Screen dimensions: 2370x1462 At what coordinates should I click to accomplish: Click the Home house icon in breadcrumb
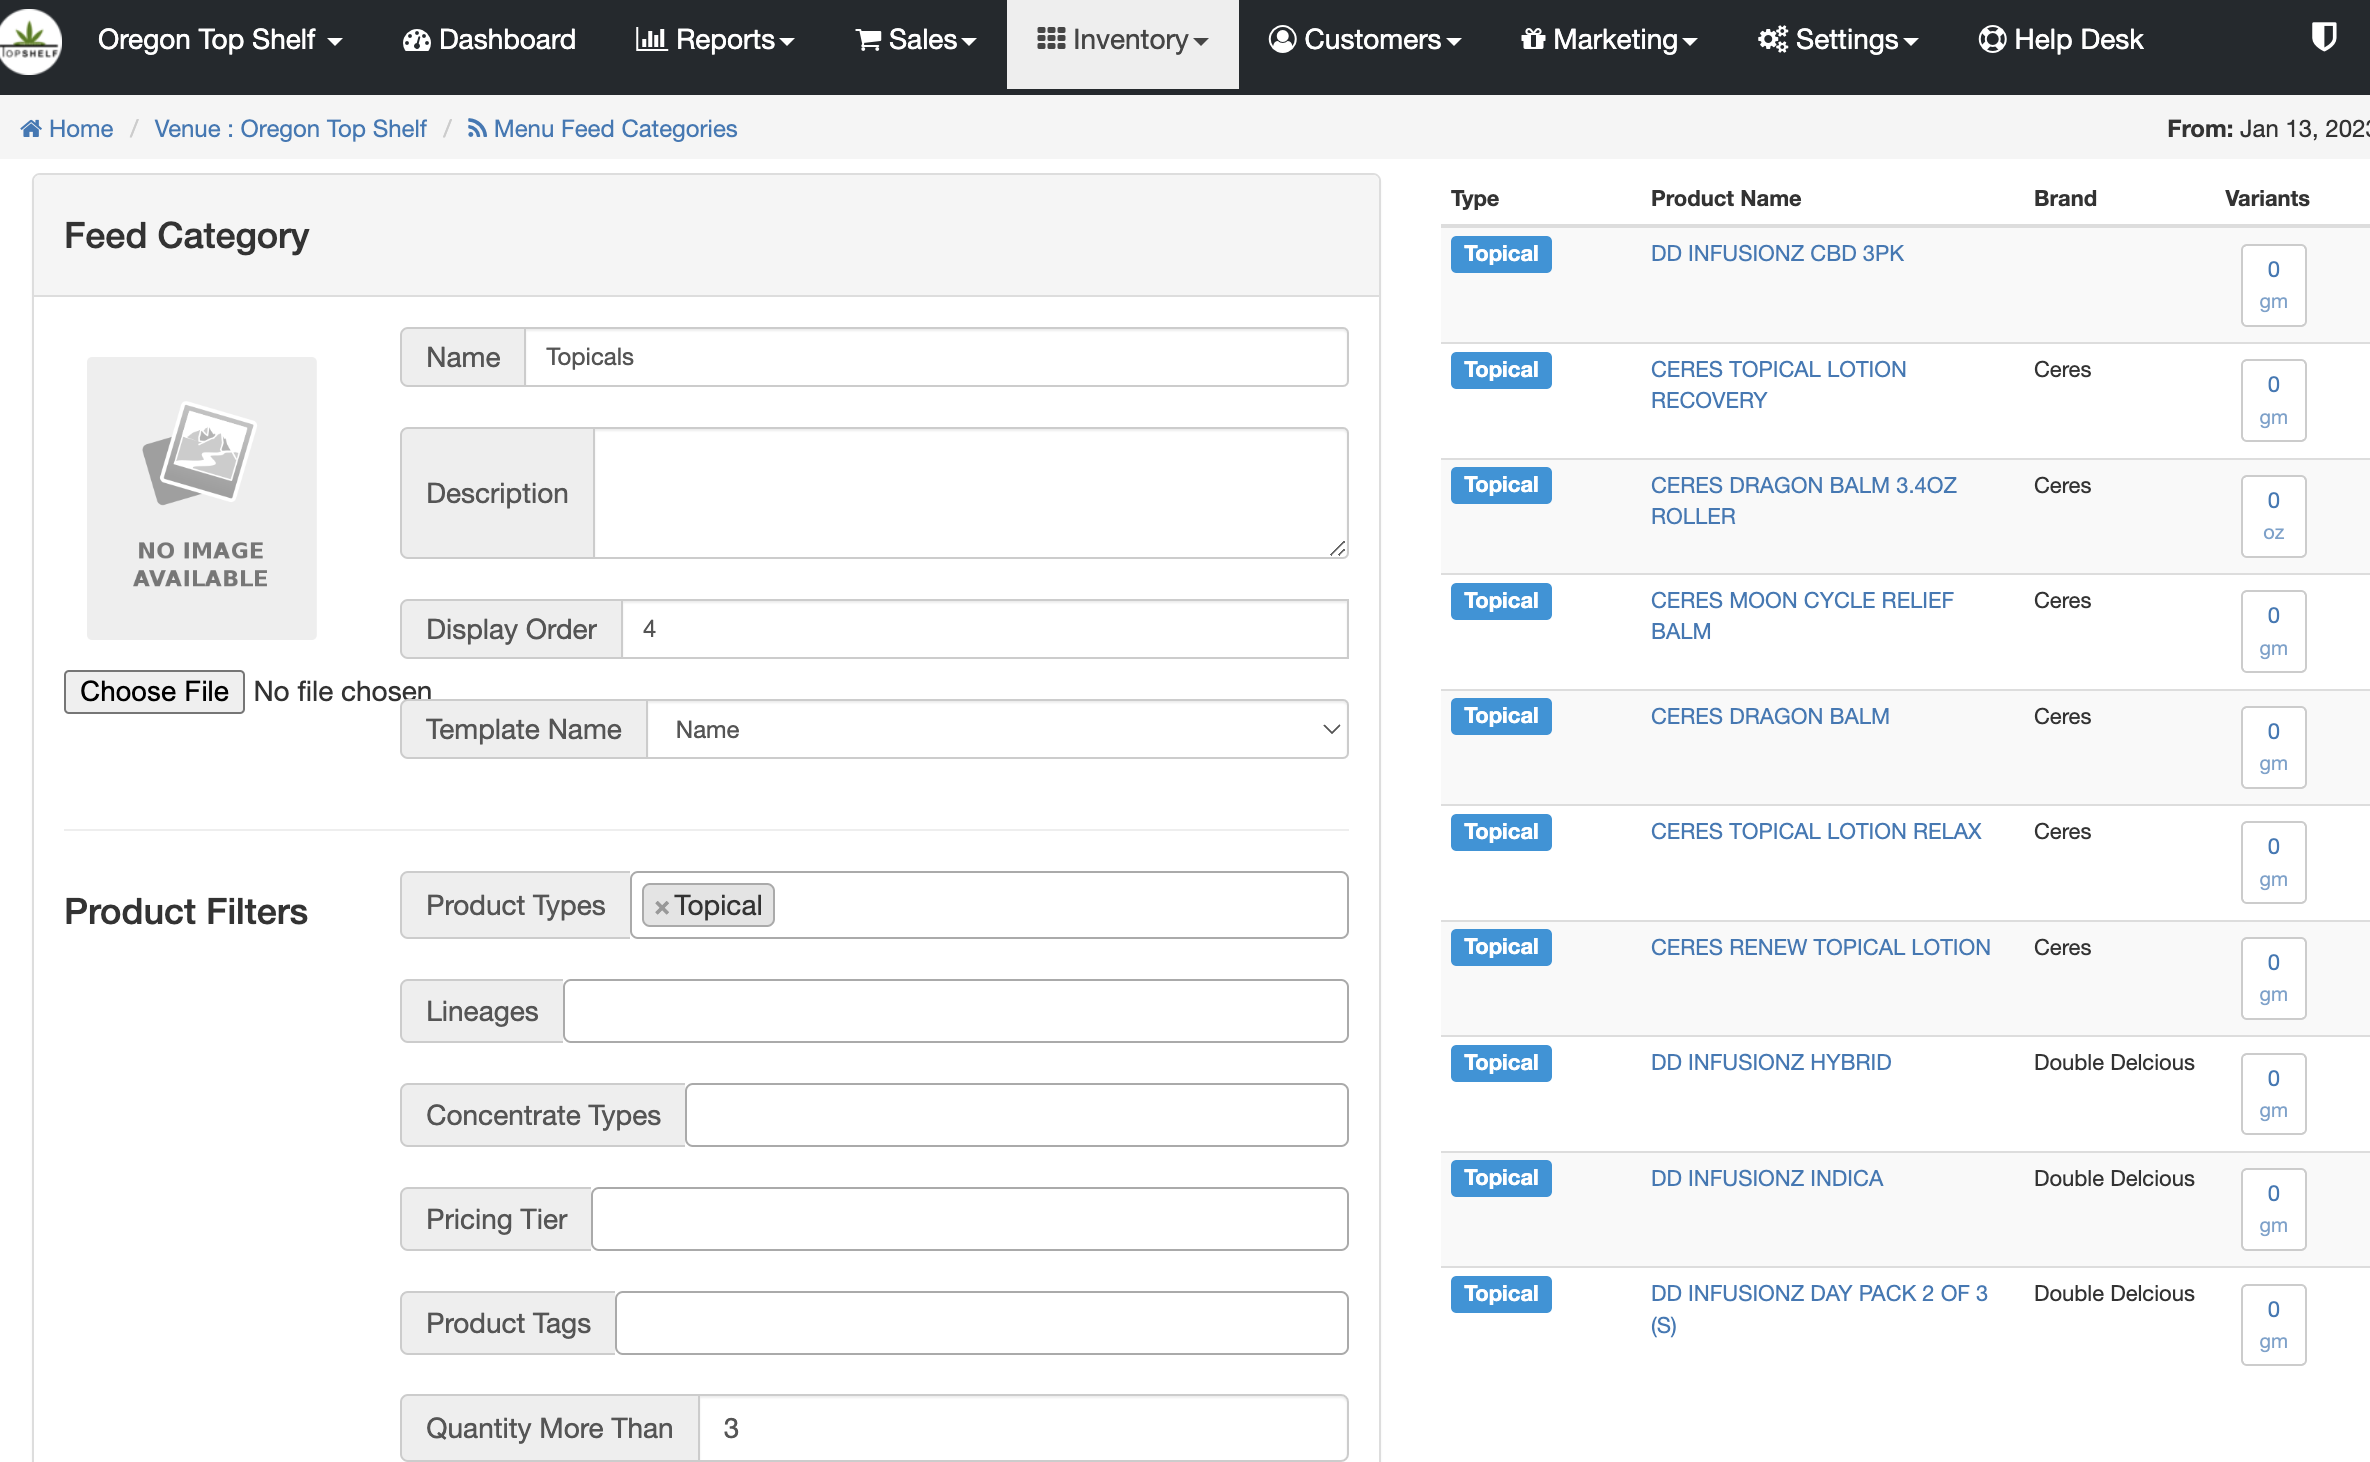pos(31,129)
